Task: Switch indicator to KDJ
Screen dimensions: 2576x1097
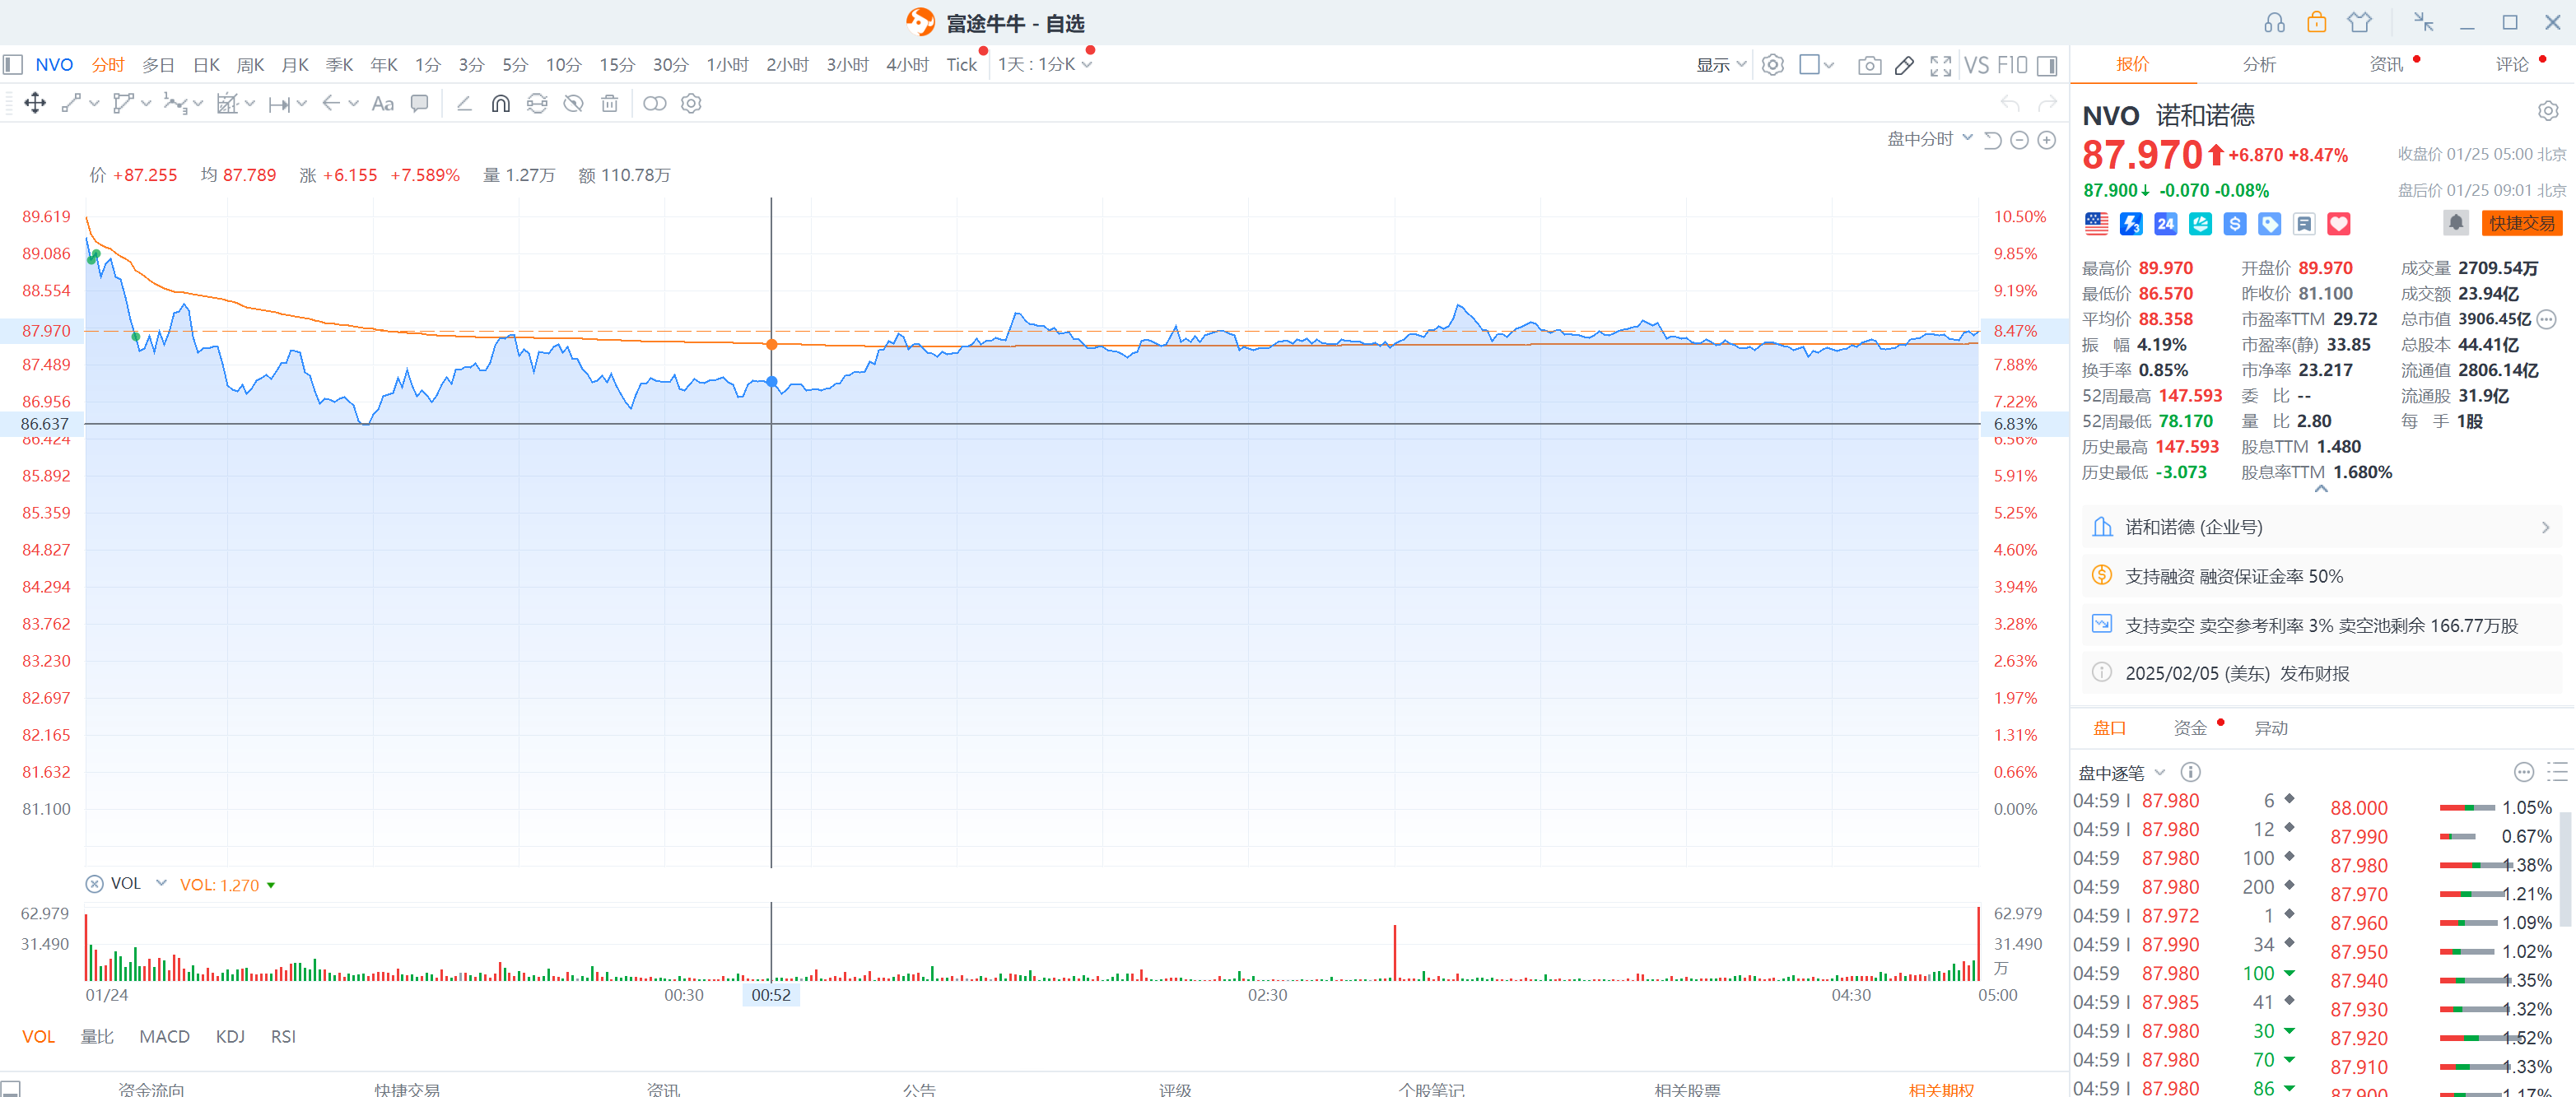Action: (x=230, y=1037)
